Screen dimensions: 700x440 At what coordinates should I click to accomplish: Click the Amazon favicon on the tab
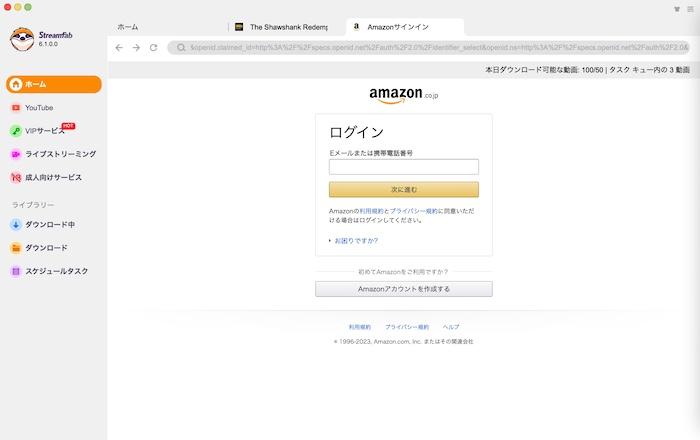click(x=356, y=27)
